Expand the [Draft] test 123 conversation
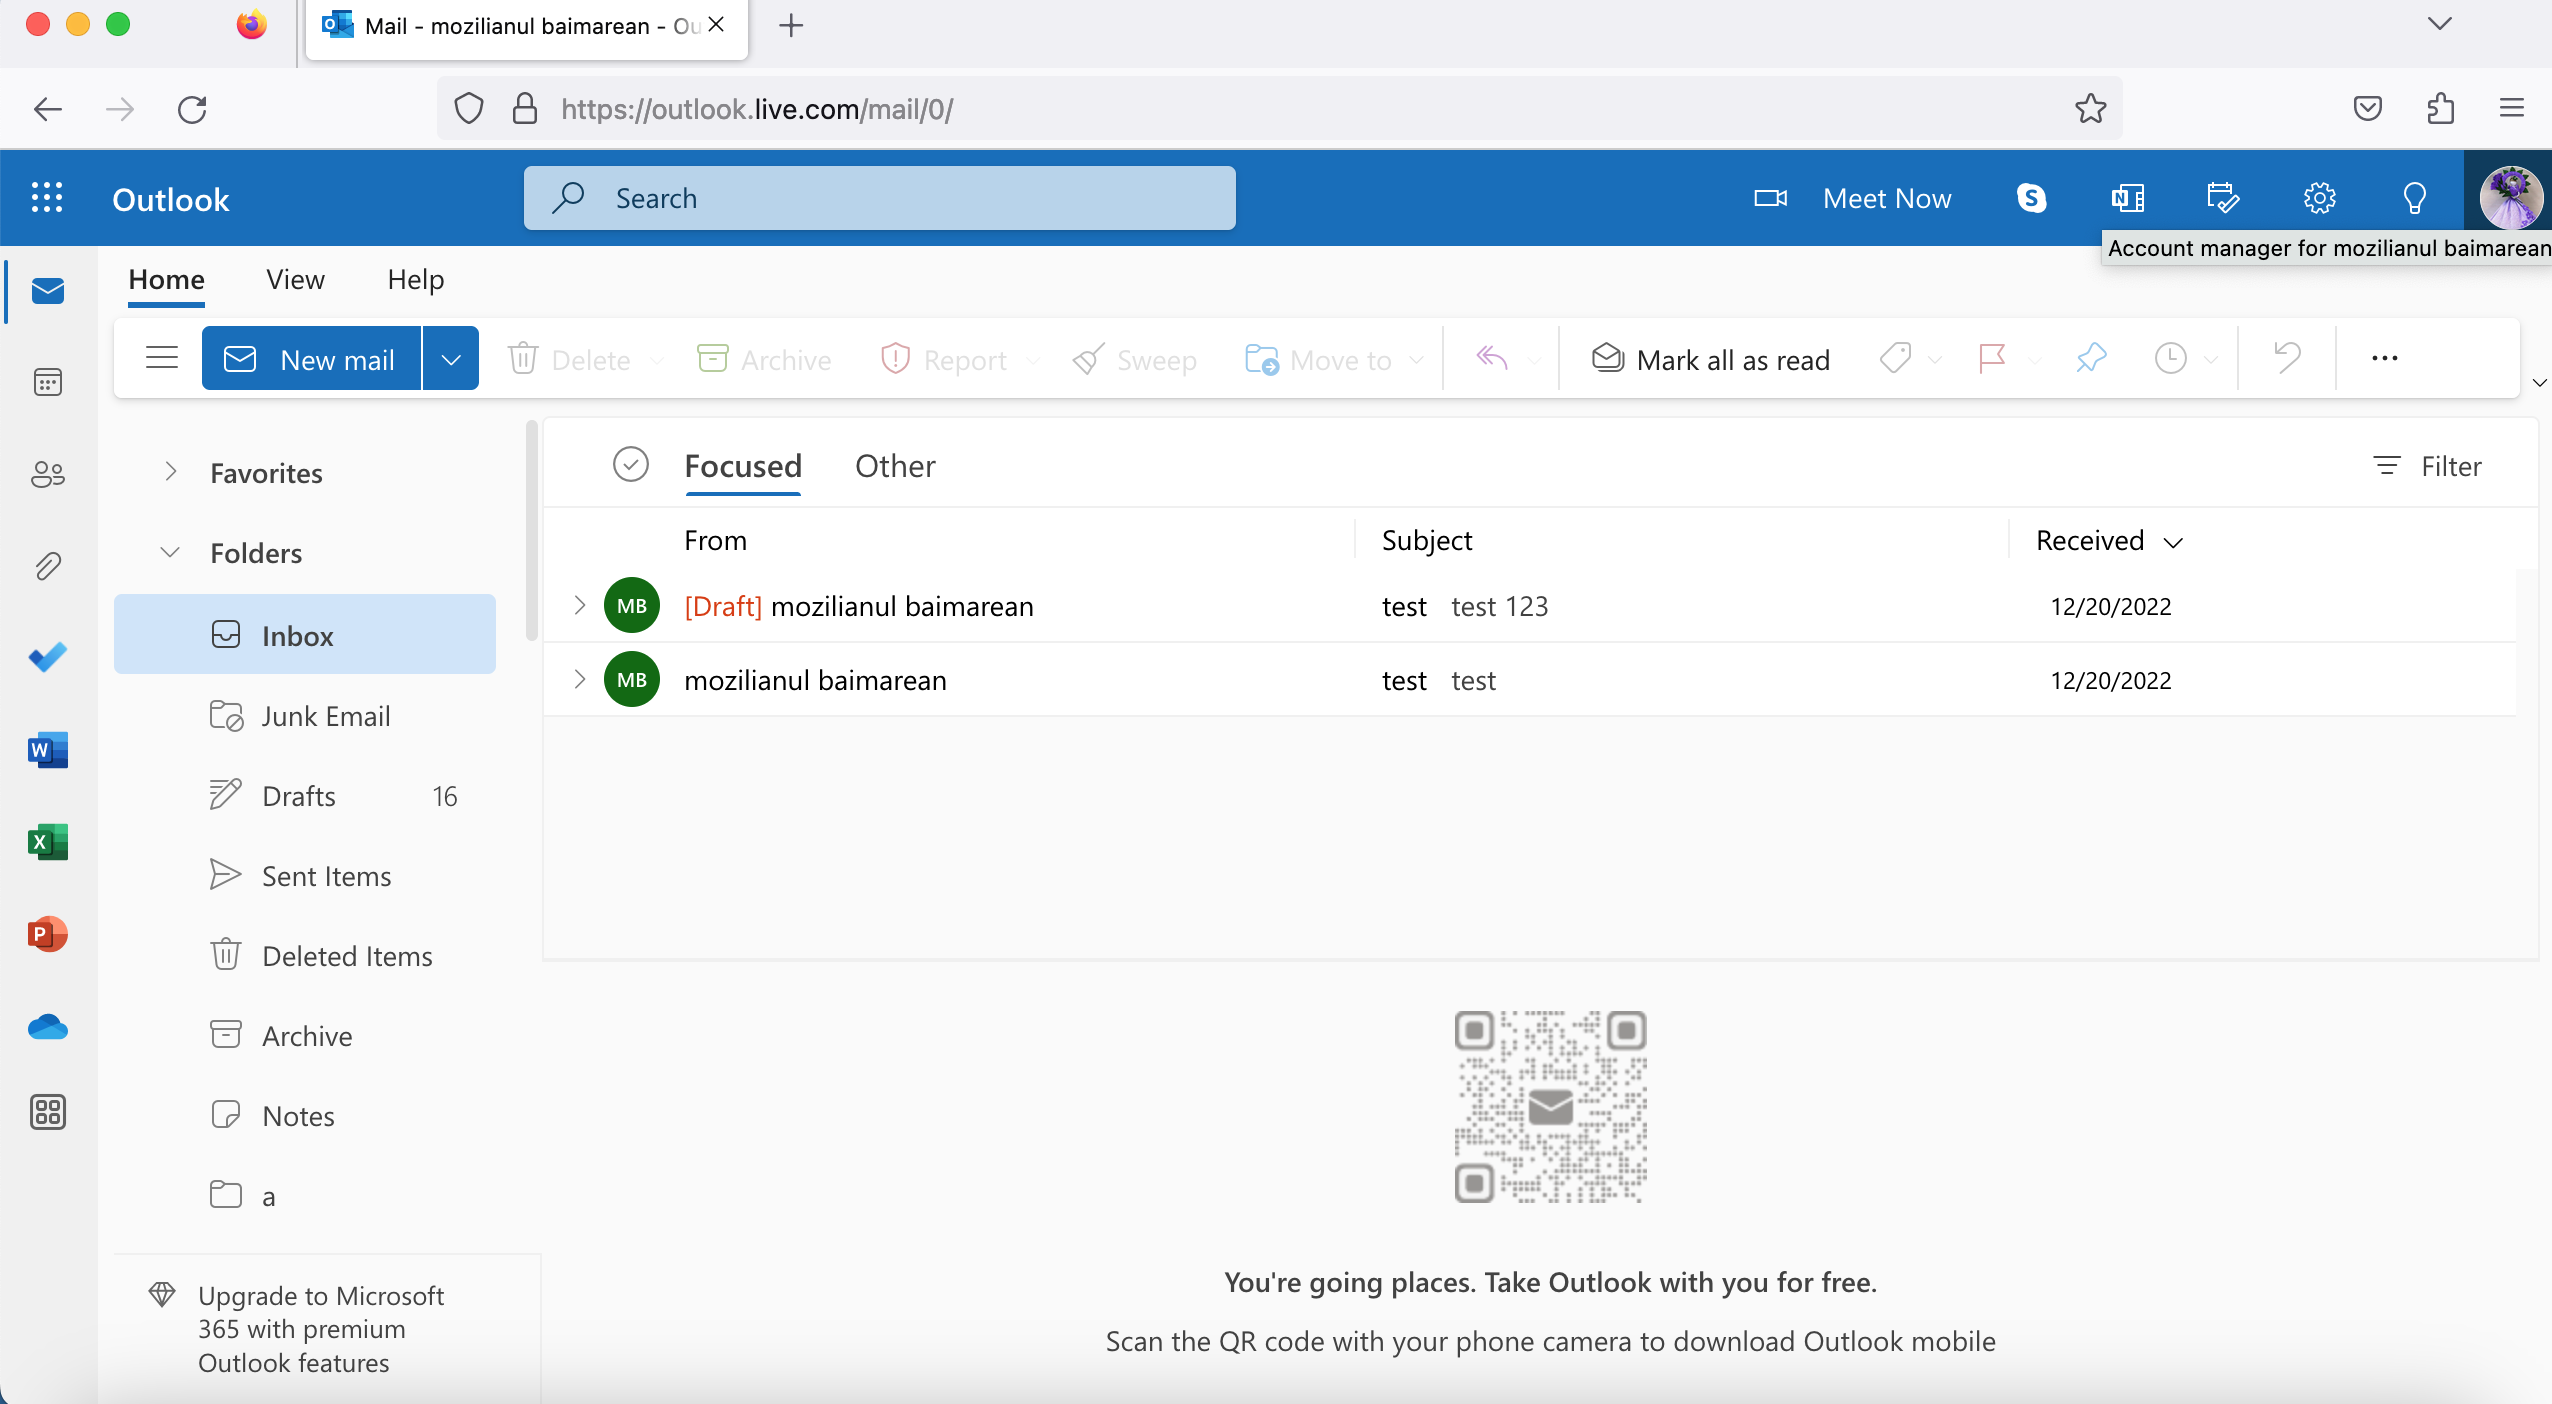The height and width of the screenshot is (1404, 2552). click(x=579, y=605)
